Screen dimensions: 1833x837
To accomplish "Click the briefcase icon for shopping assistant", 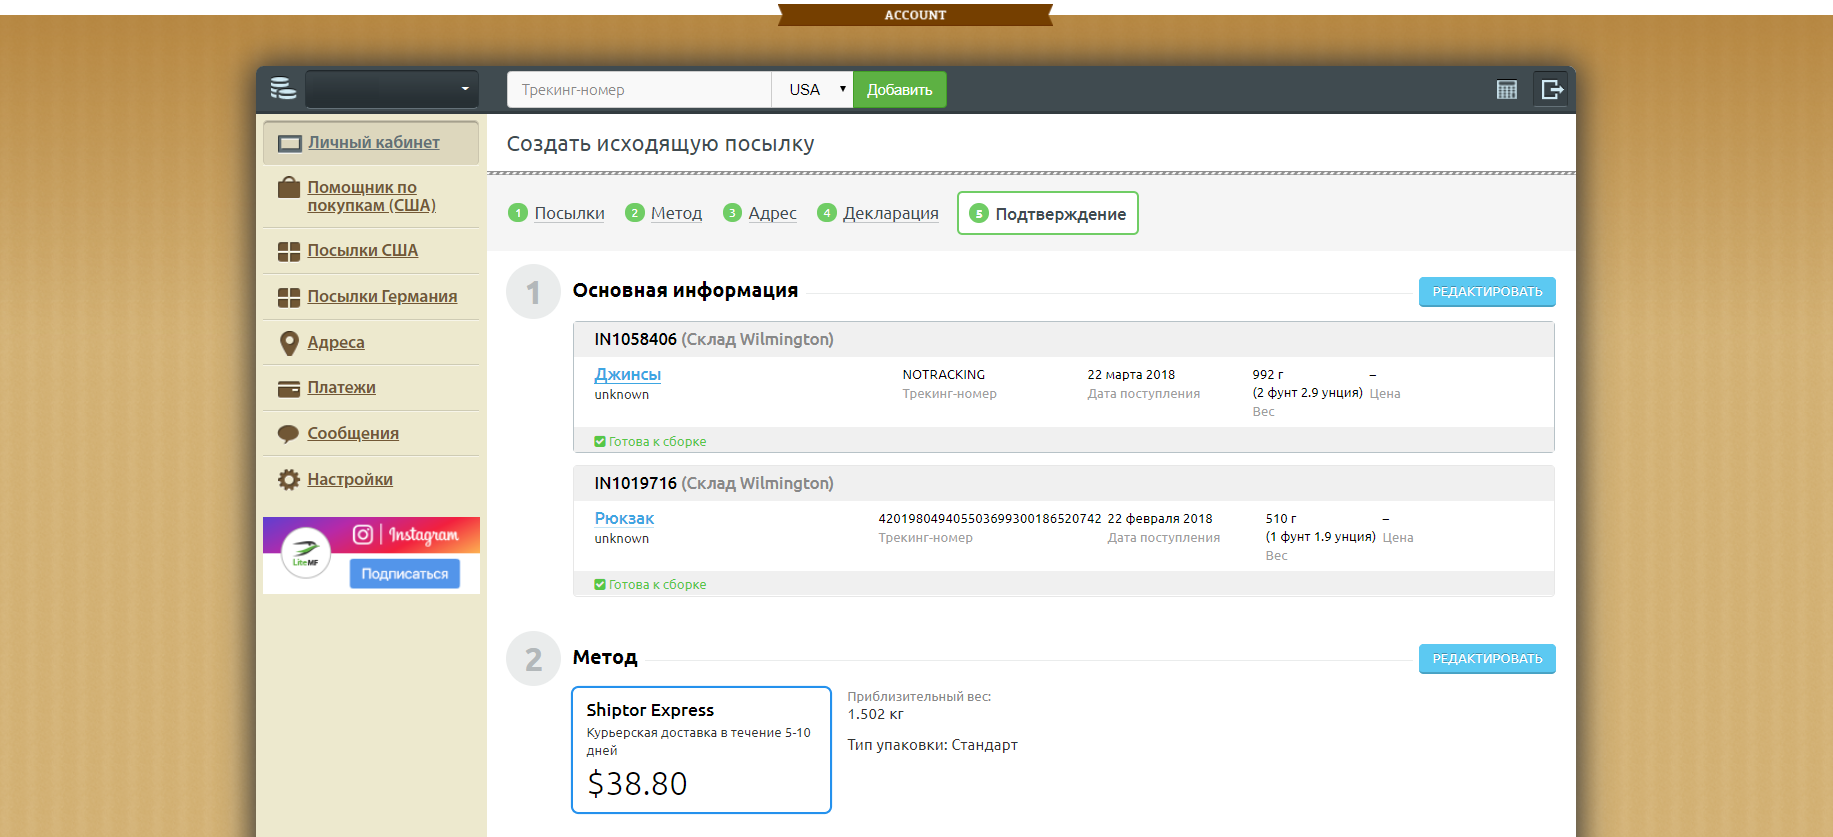I will point(289,188).
